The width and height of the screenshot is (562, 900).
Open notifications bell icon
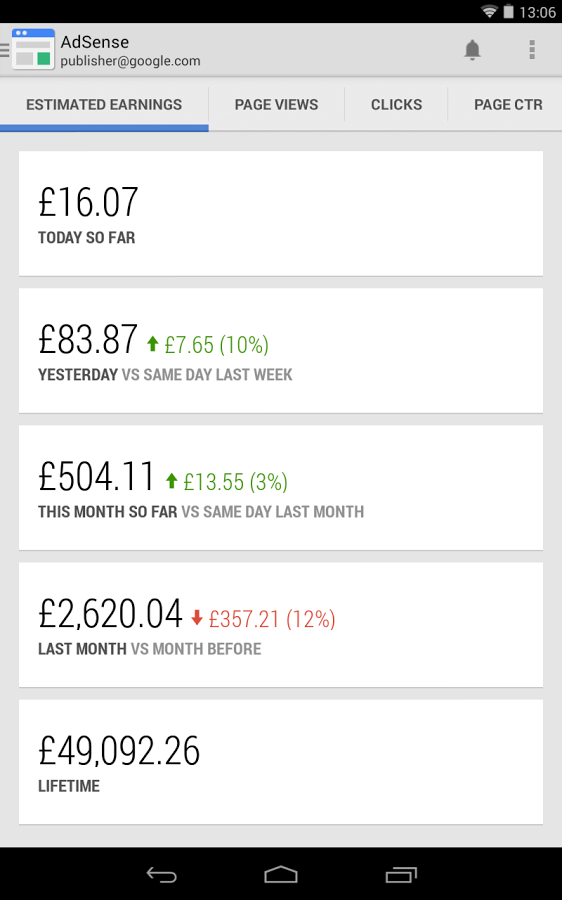472,50
